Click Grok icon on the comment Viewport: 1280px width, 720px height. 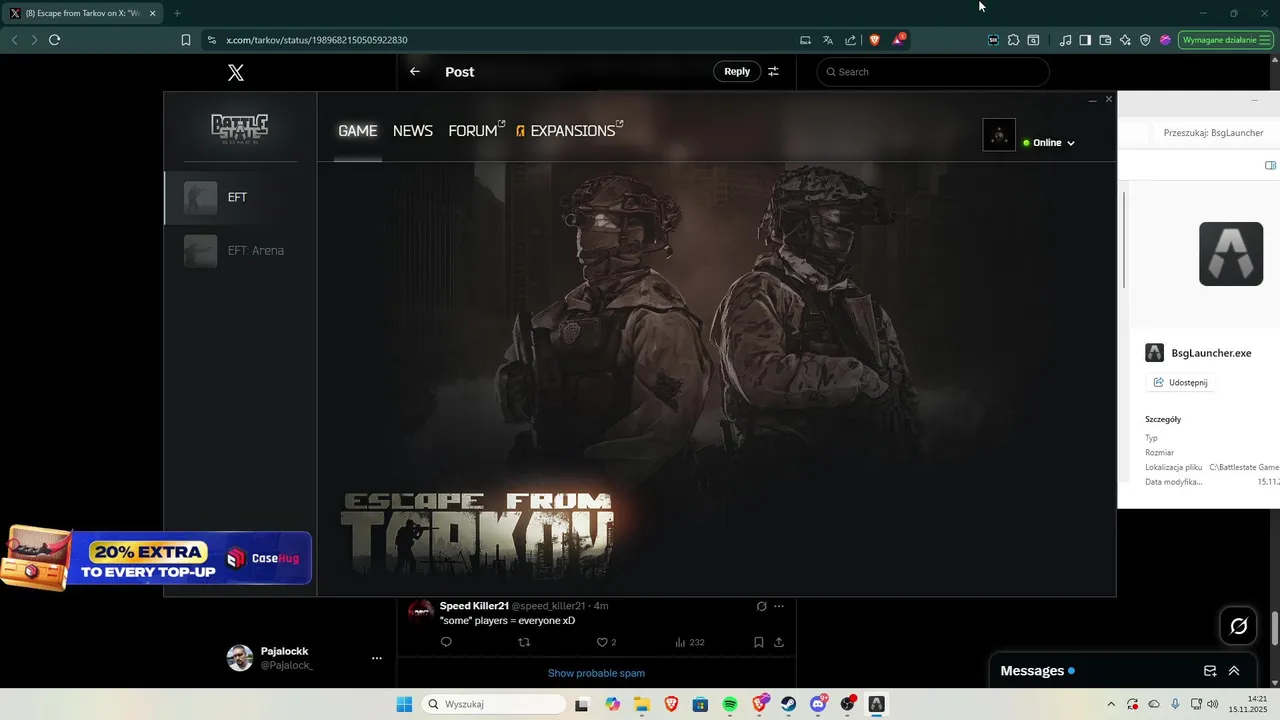point(761,606)
